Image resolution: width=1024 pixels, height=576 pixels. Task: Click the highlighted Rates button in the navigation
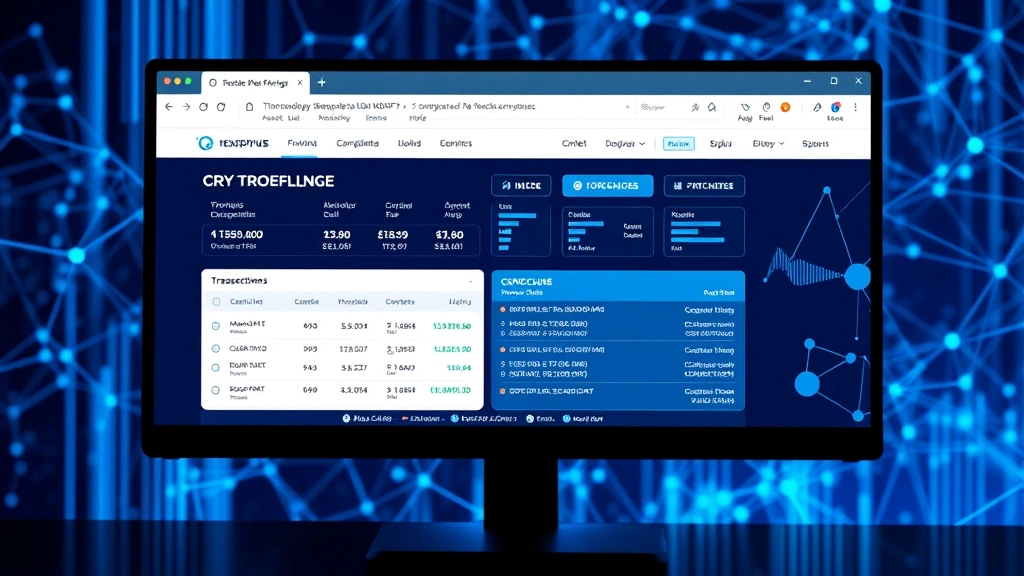(678, 143)
